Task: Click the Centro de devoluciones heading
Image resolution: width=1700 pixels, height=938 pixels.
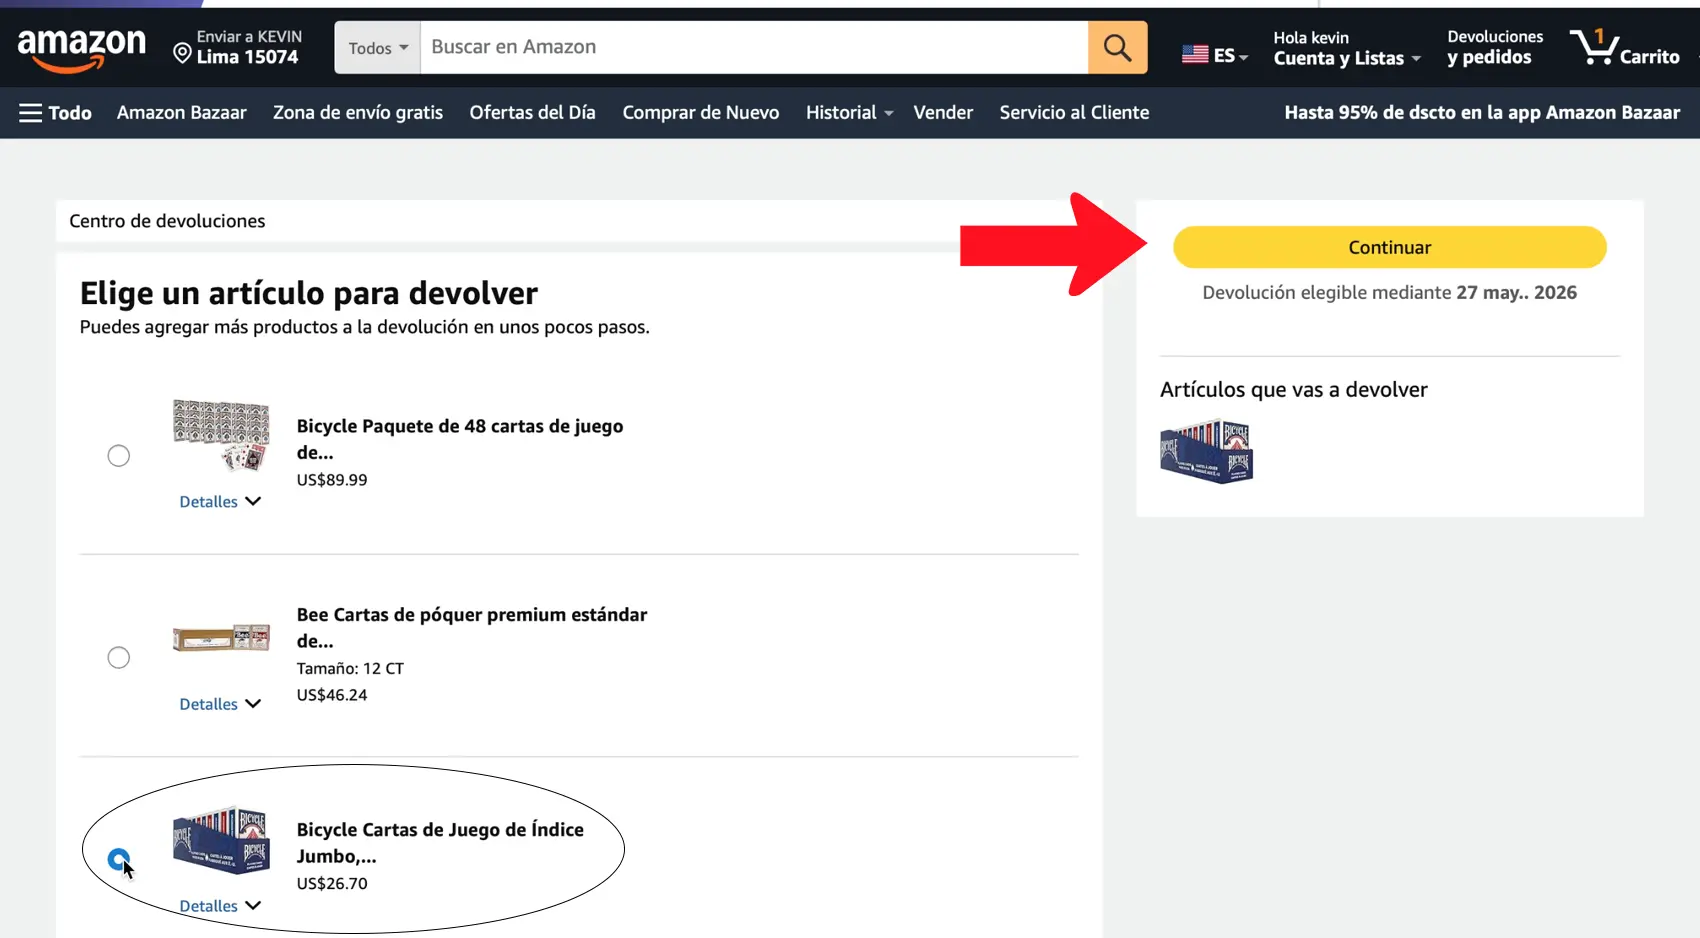Action: 167,221
